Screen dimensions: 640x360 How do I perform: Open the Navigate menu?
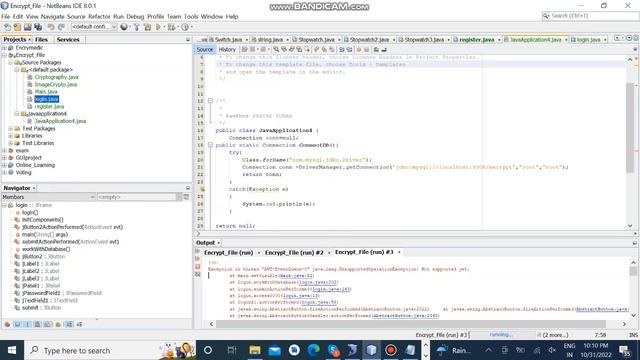[52, 16]
